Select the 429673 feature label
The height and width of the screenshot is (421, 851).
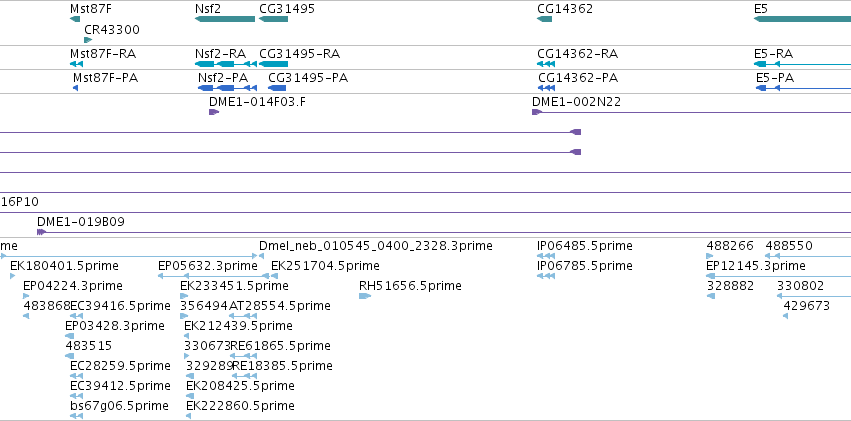806,305
